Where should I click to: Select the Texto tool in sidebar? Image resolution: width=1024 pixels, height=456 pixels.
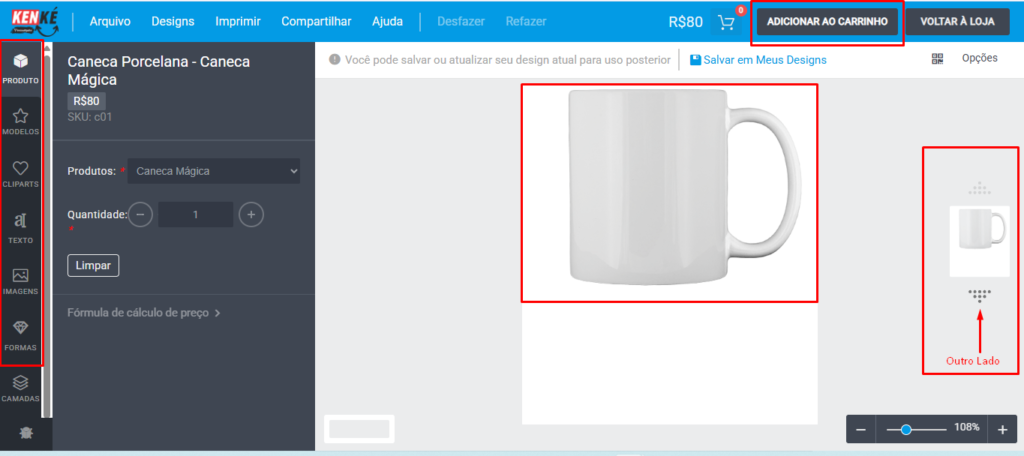[20, 227]
